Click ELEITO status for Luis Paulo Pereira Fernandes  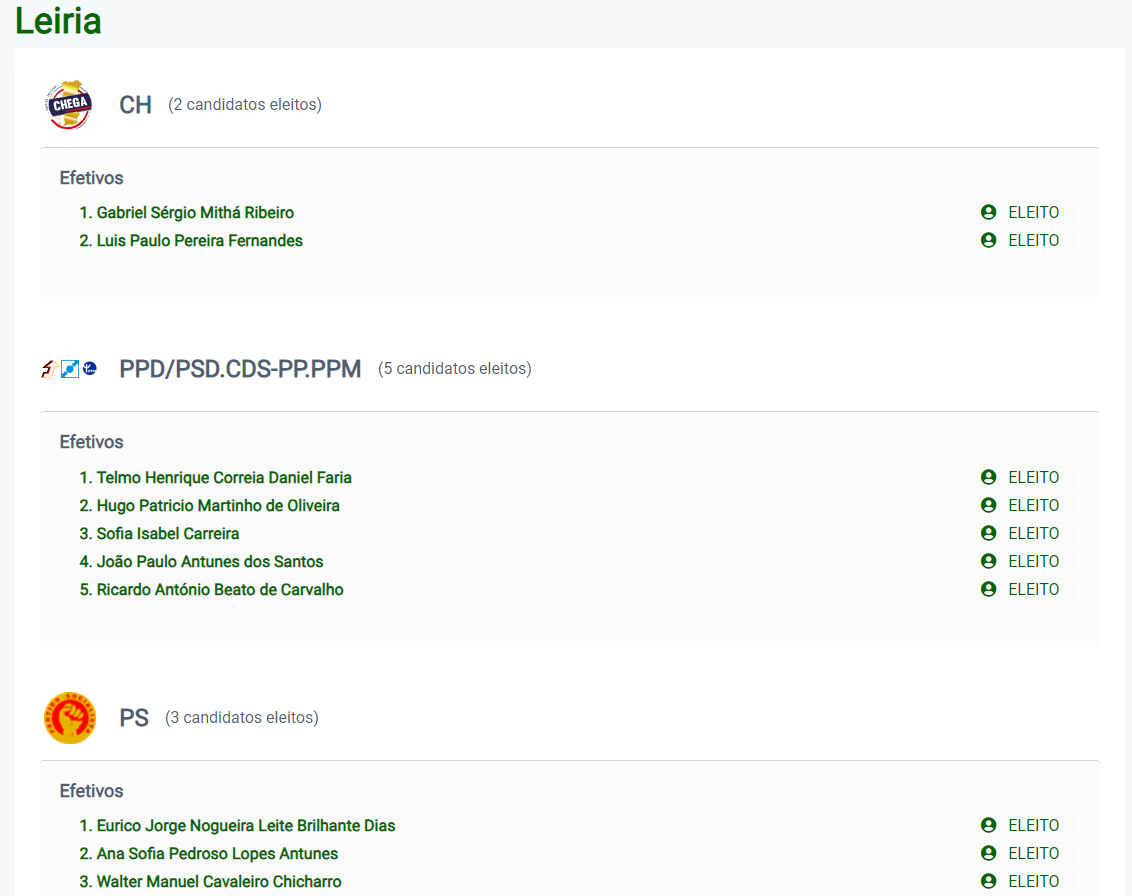[x=1034, y=241]
